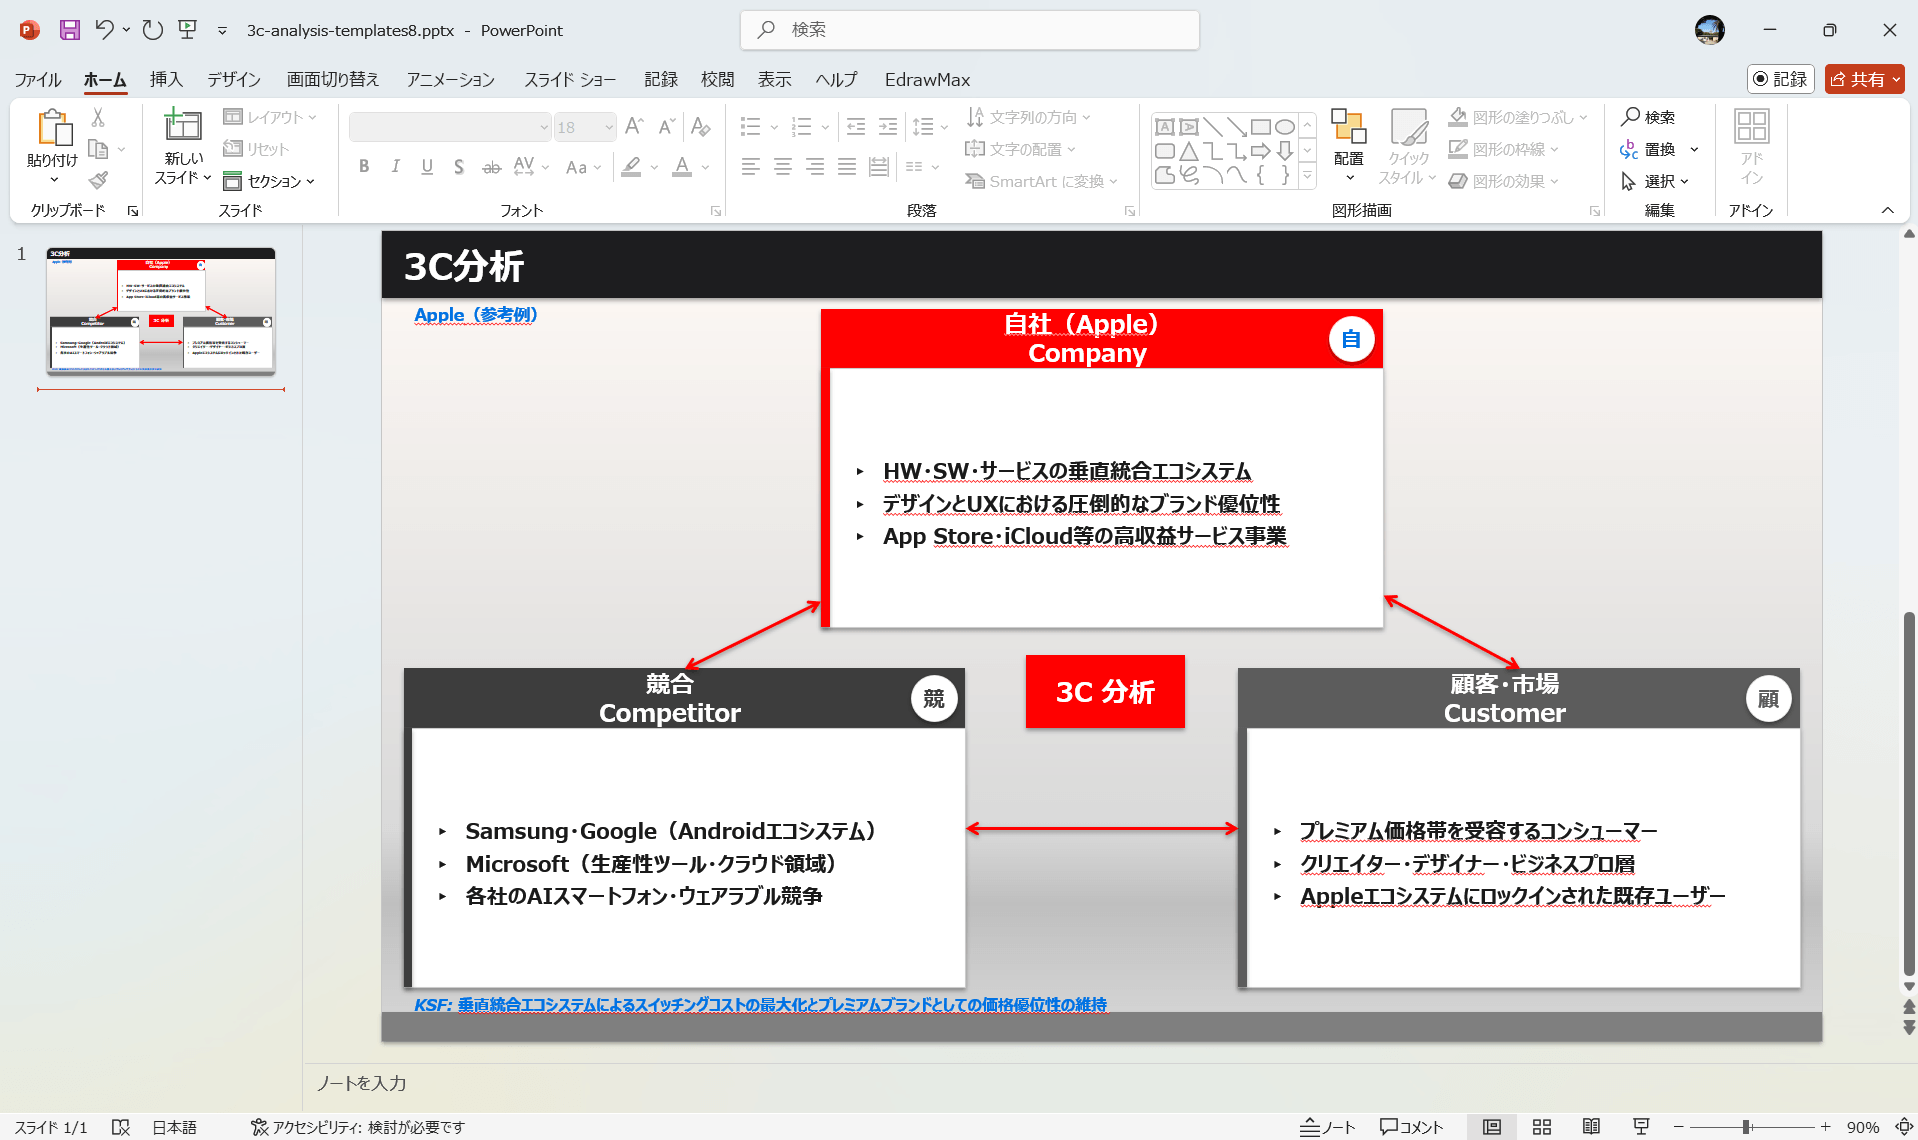Click the Save icon in the title bar
1918x1140 pixels.
point(69,30)
